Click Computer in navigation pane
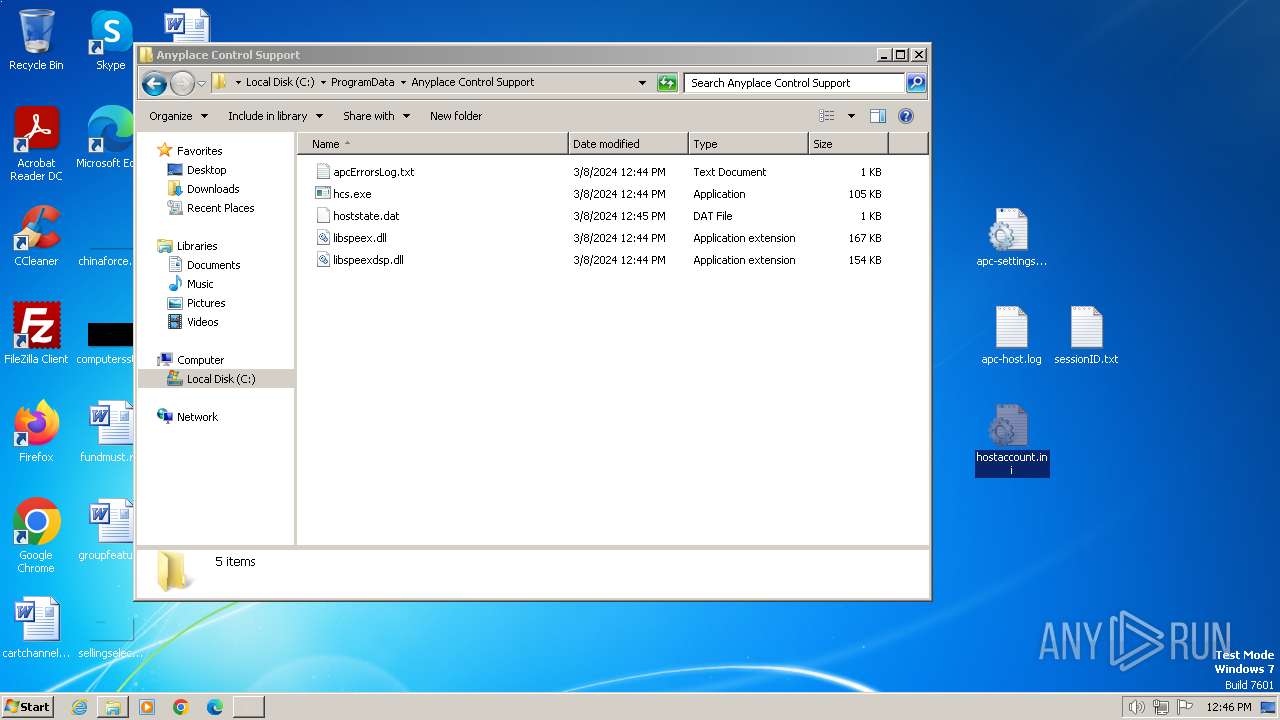This screenshot has height=720, width=1280. pos(200,360)
